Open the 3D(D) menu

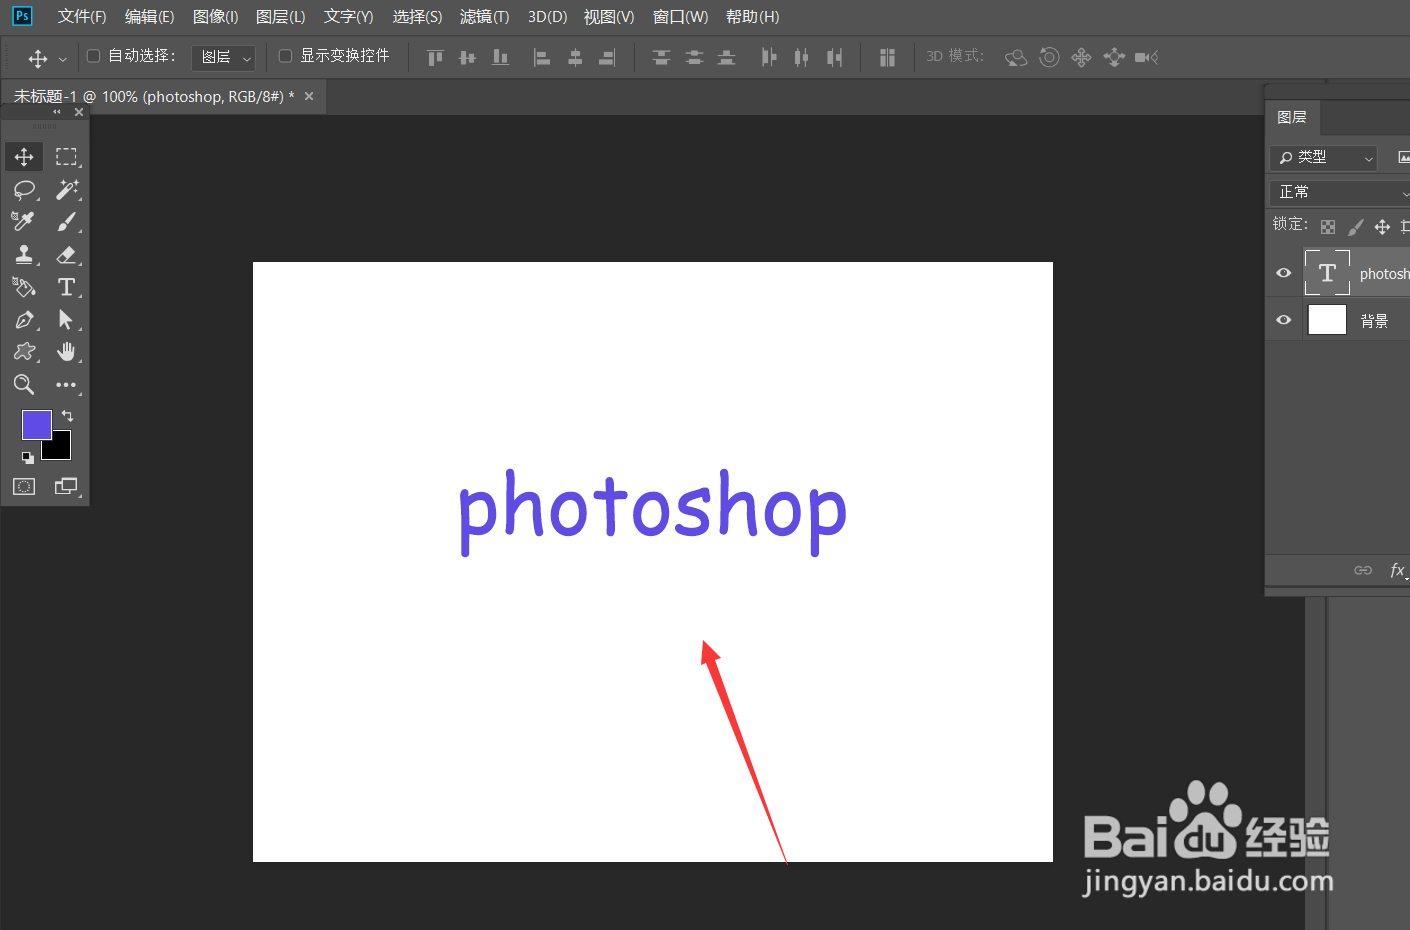coord(547,17)
